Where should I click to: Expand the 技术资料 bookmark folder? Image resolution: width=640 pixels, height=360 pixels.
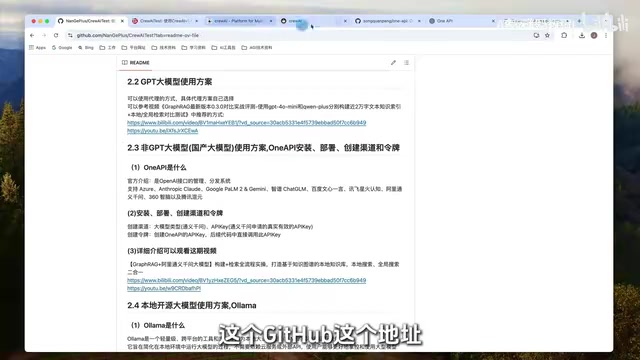pos(163,48)
